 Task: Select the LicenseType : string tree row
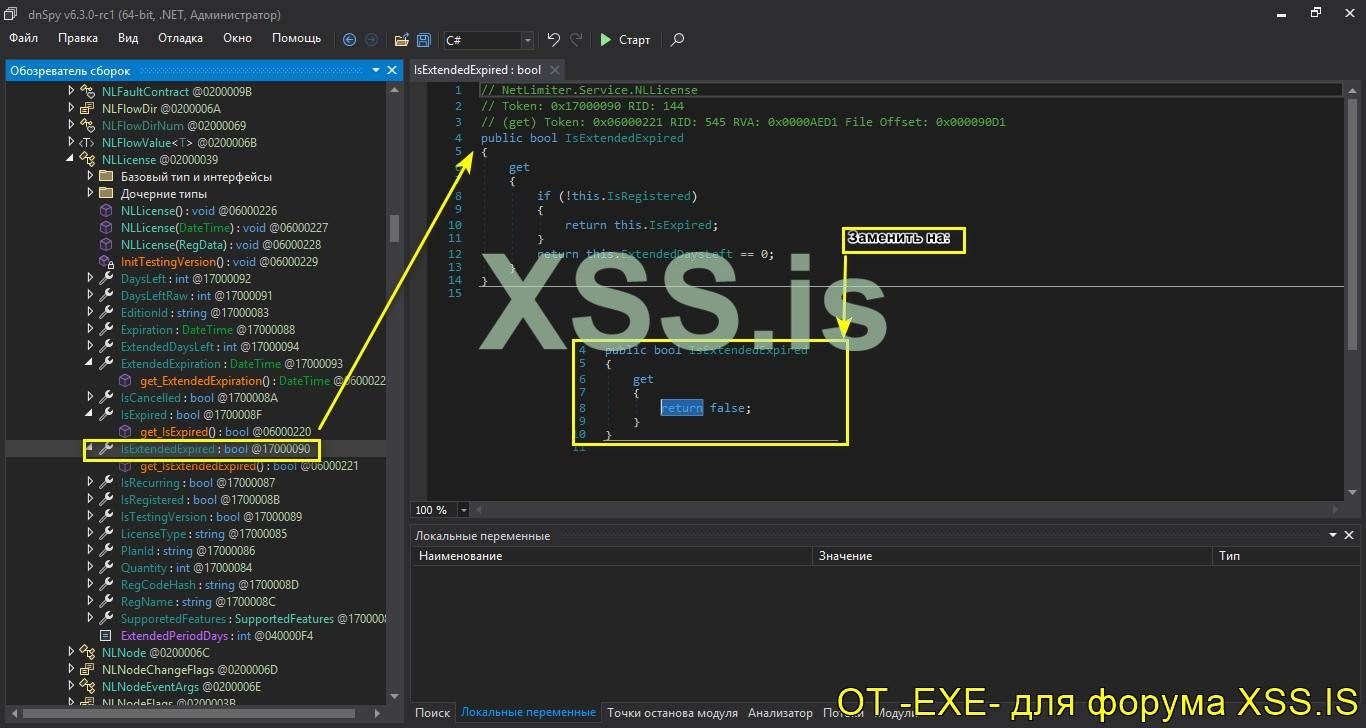pos(203,534)
